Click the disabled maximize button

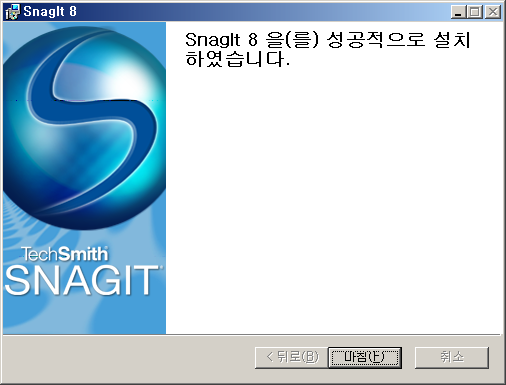tap(475, 12)
